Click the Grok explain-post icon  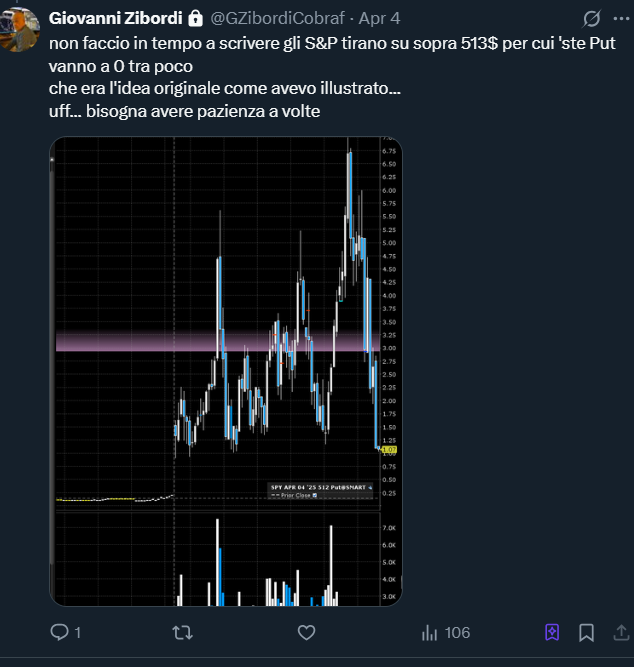(591, 19)
